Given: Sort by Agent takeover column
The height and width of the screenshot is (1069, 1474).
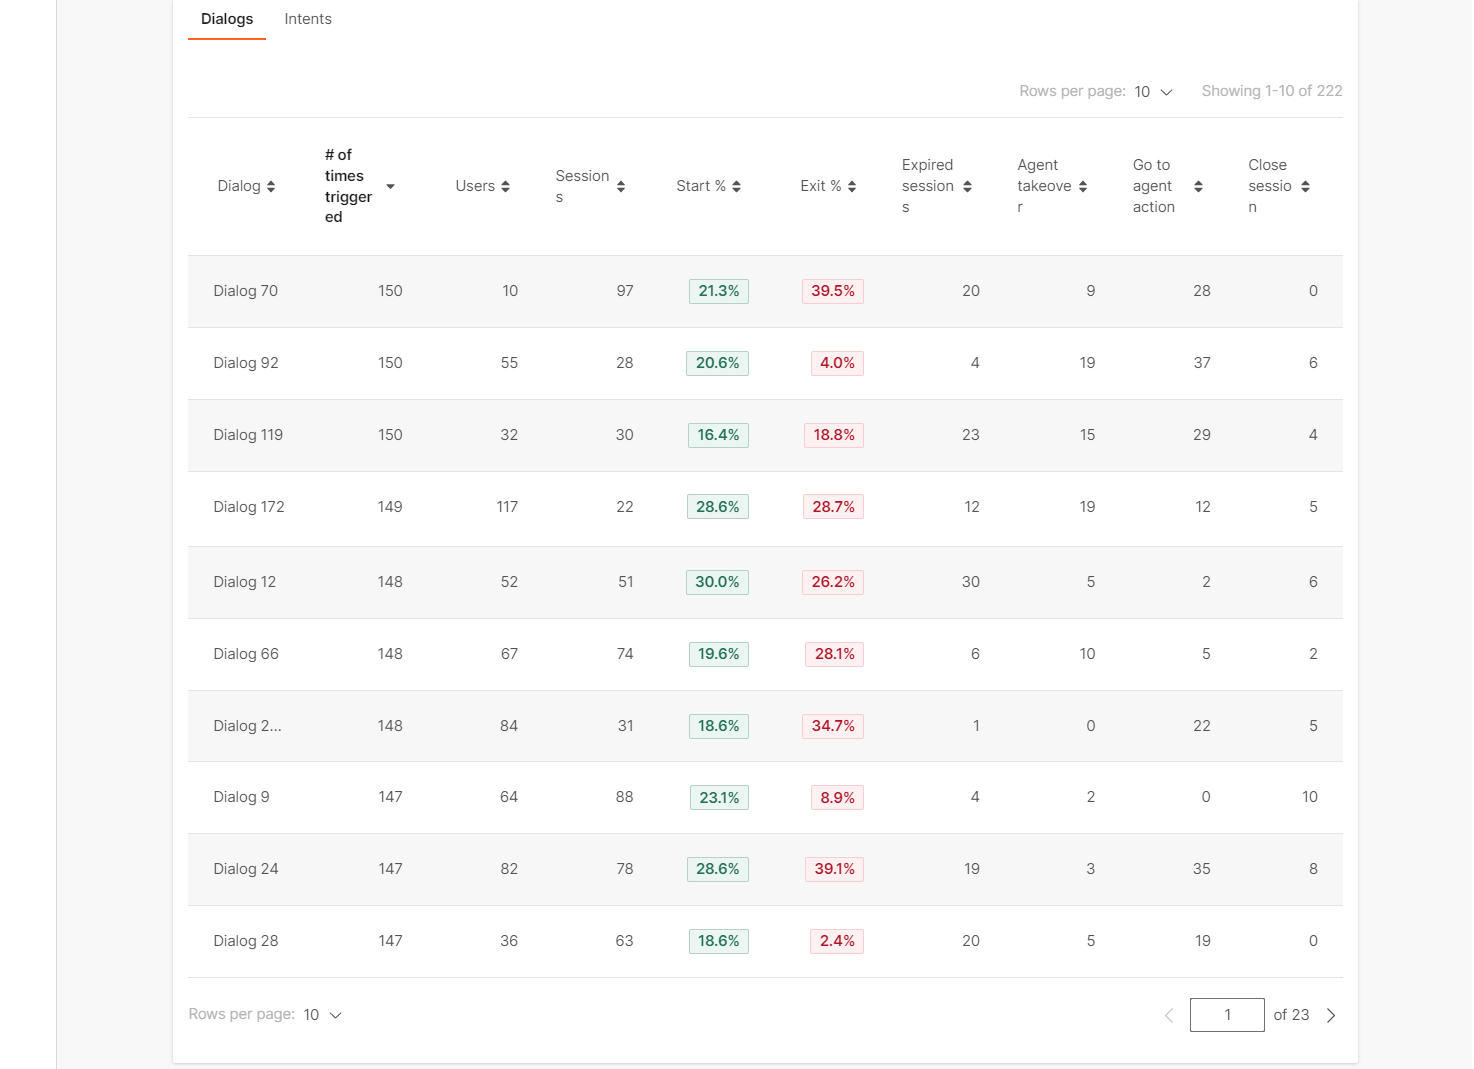Looking at the screenshot, I should click(x=1083, y=187).
